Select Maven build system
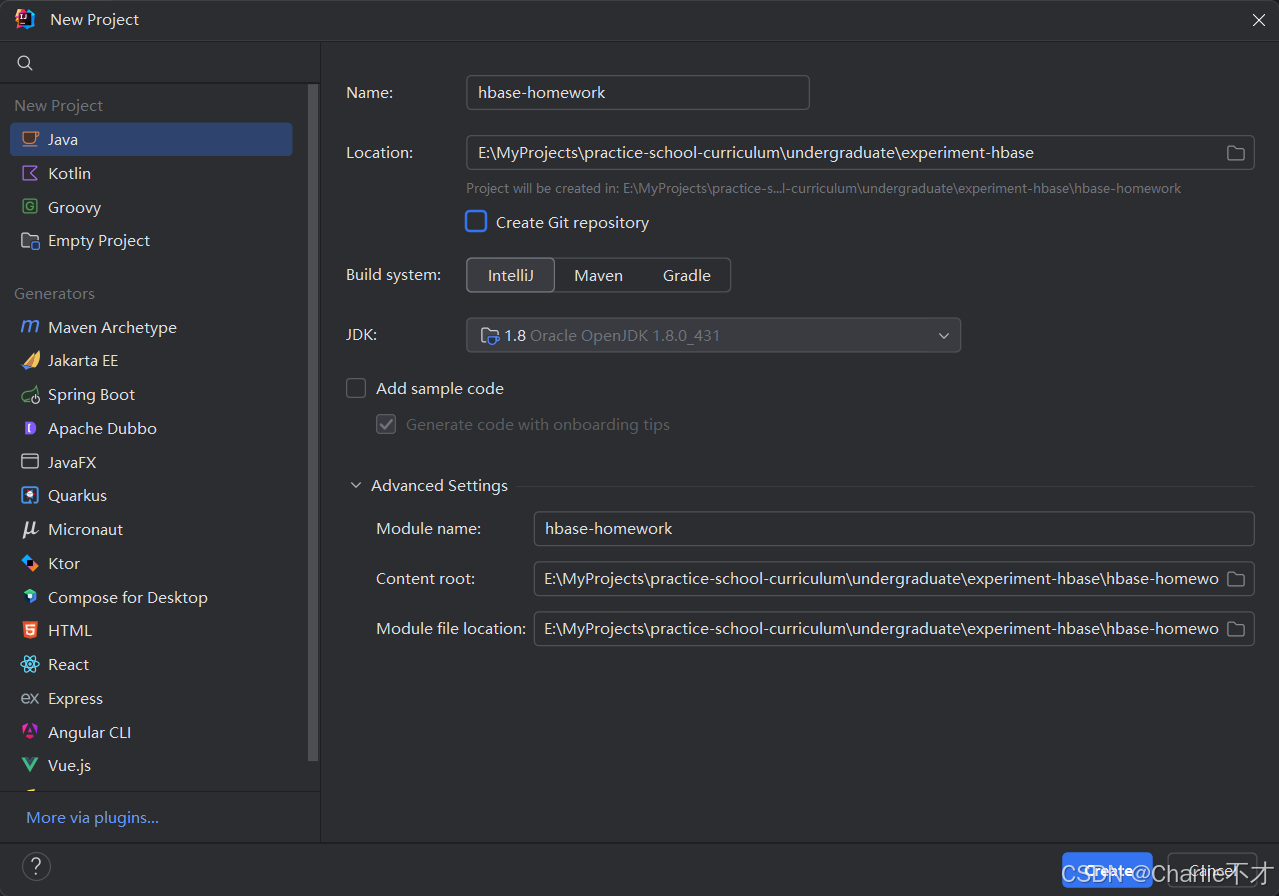The height and width of the screenshot is (896, 1279). (x=598, y=276)
